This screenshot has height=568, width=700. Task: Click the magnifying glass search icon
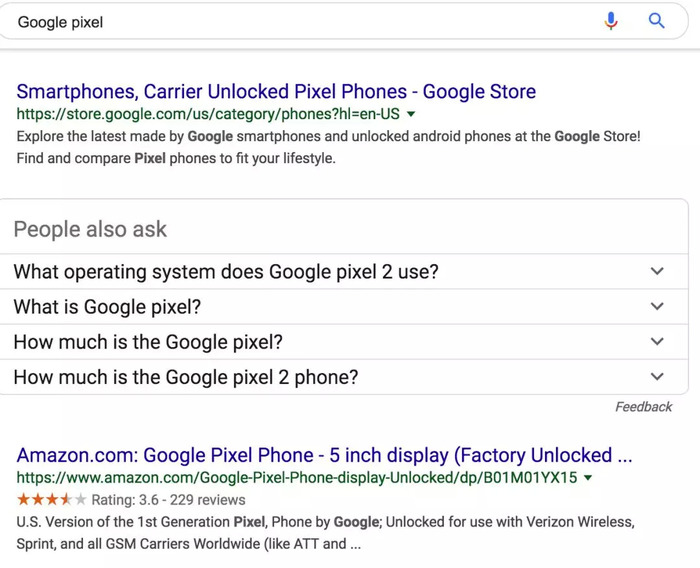[656, 21]
